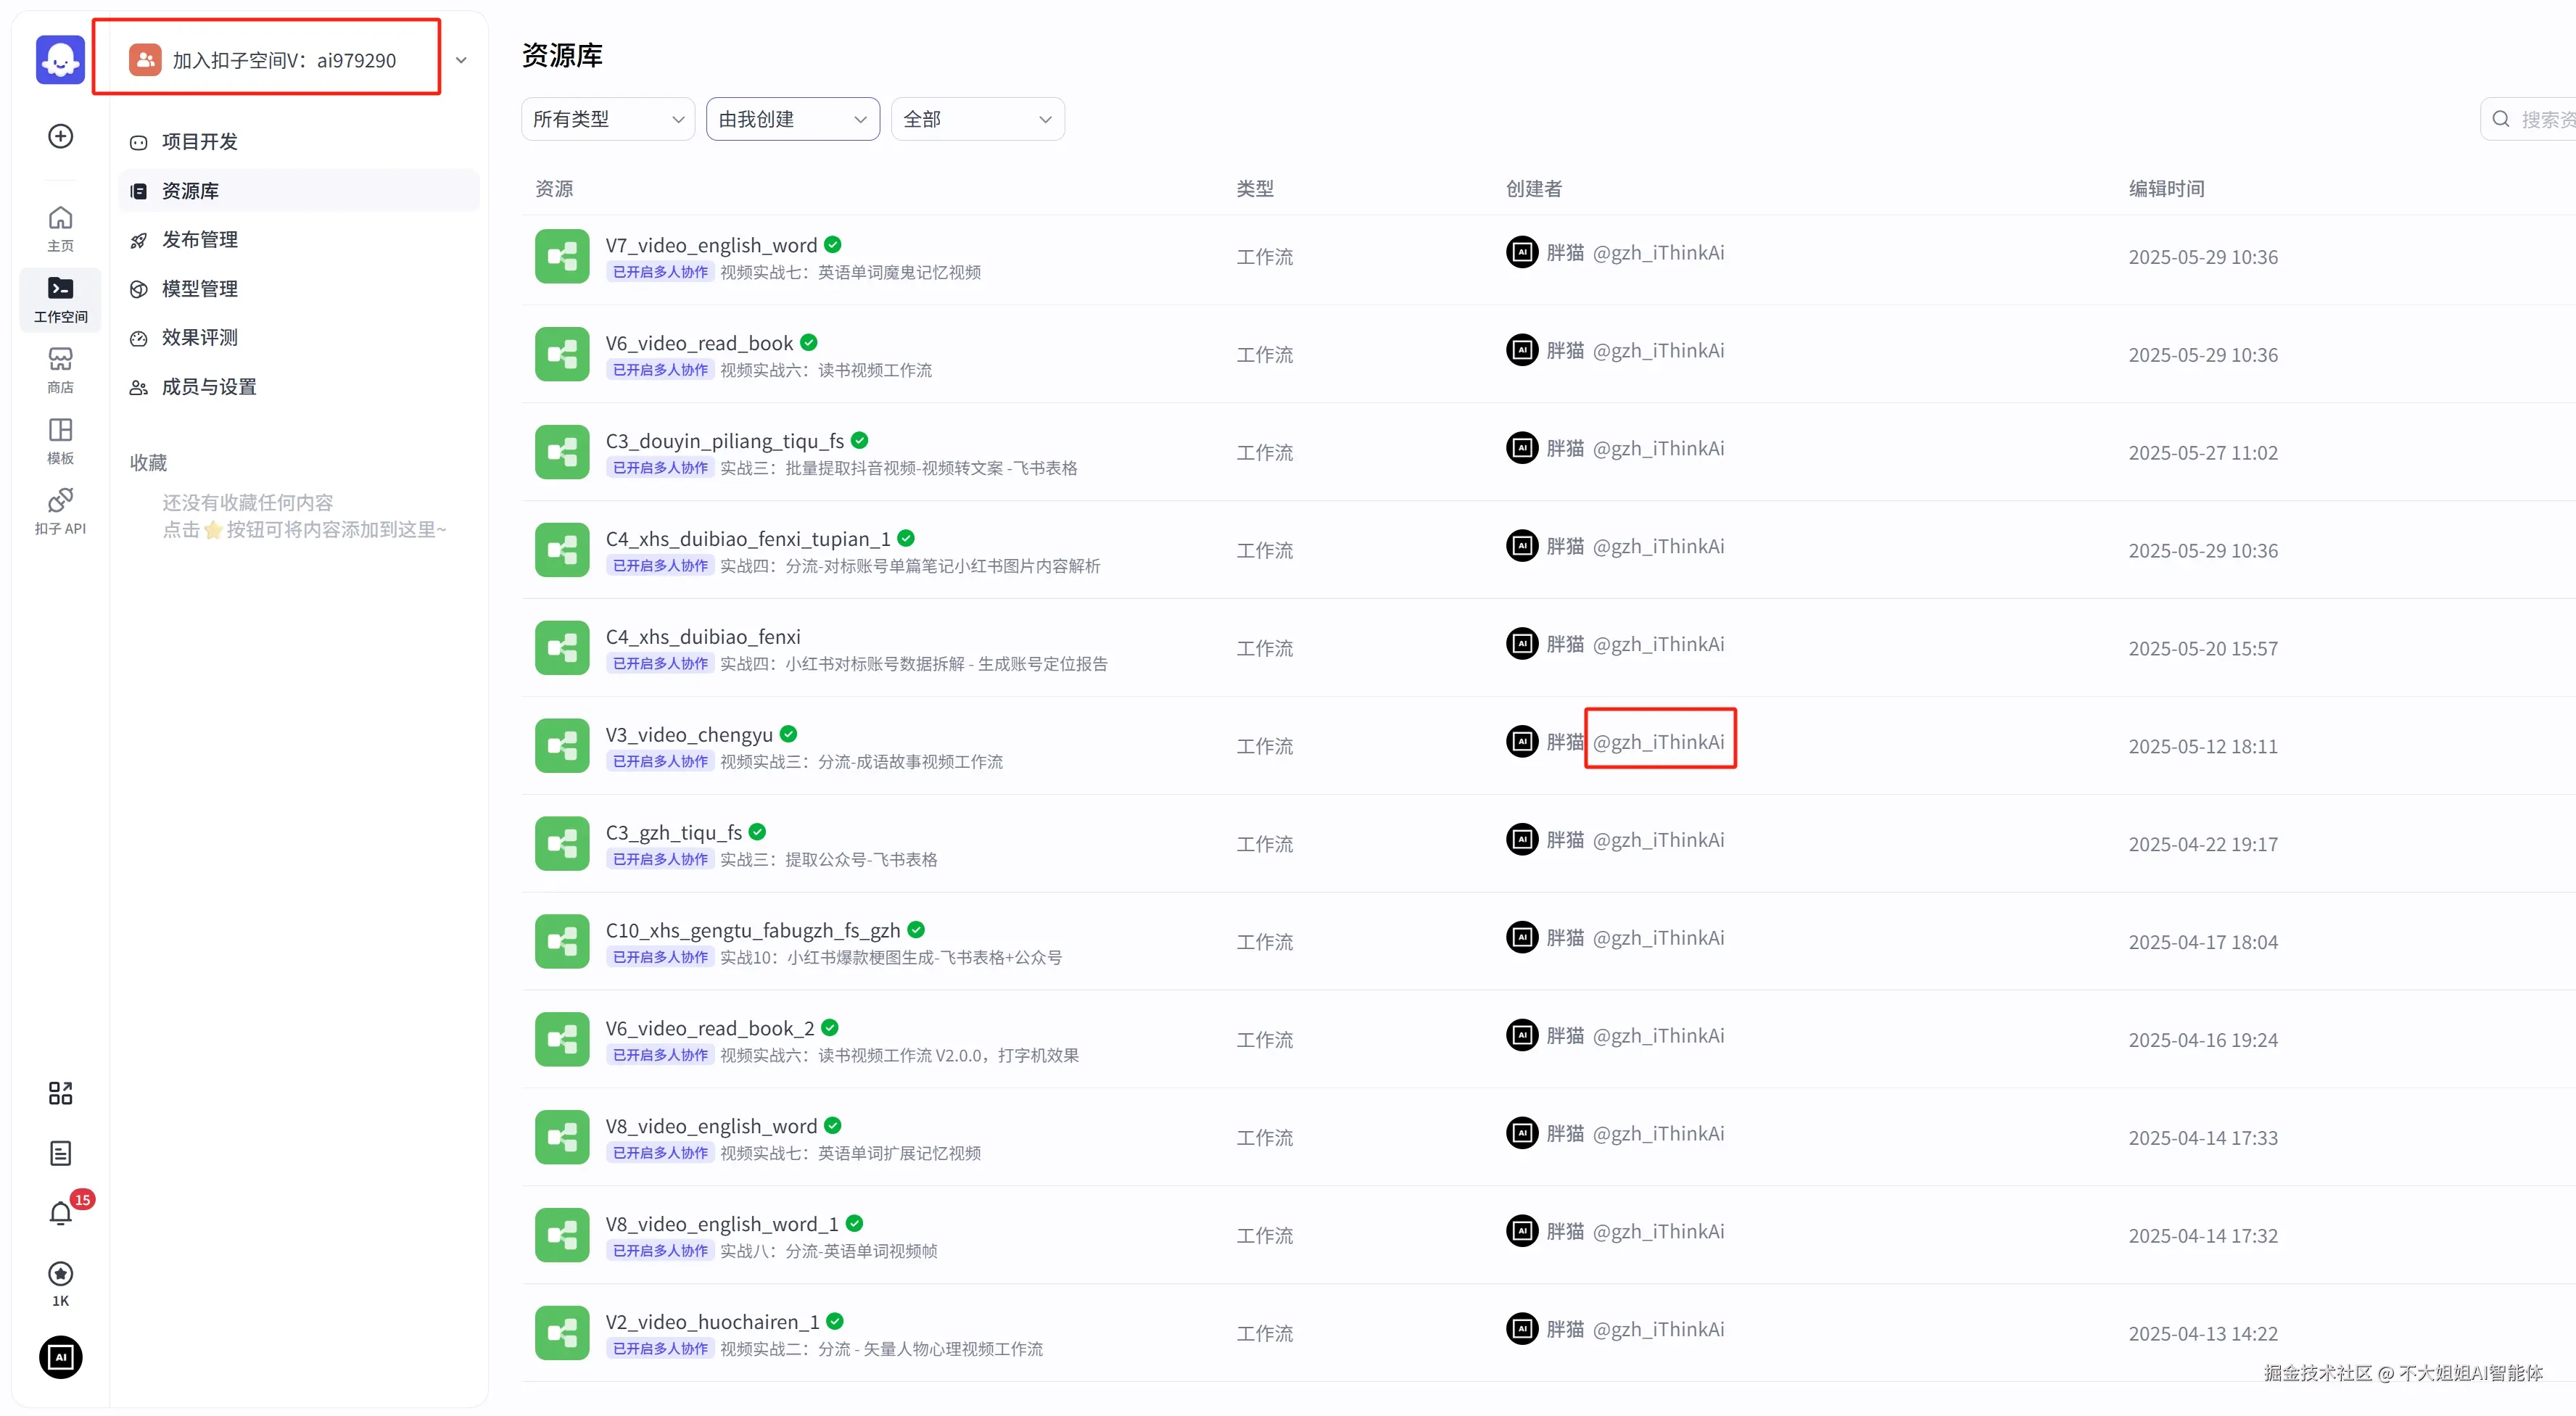Open the V7_video_english_word workflow
Viewport: 2576px width, 1416px height.
click(711, 245)
